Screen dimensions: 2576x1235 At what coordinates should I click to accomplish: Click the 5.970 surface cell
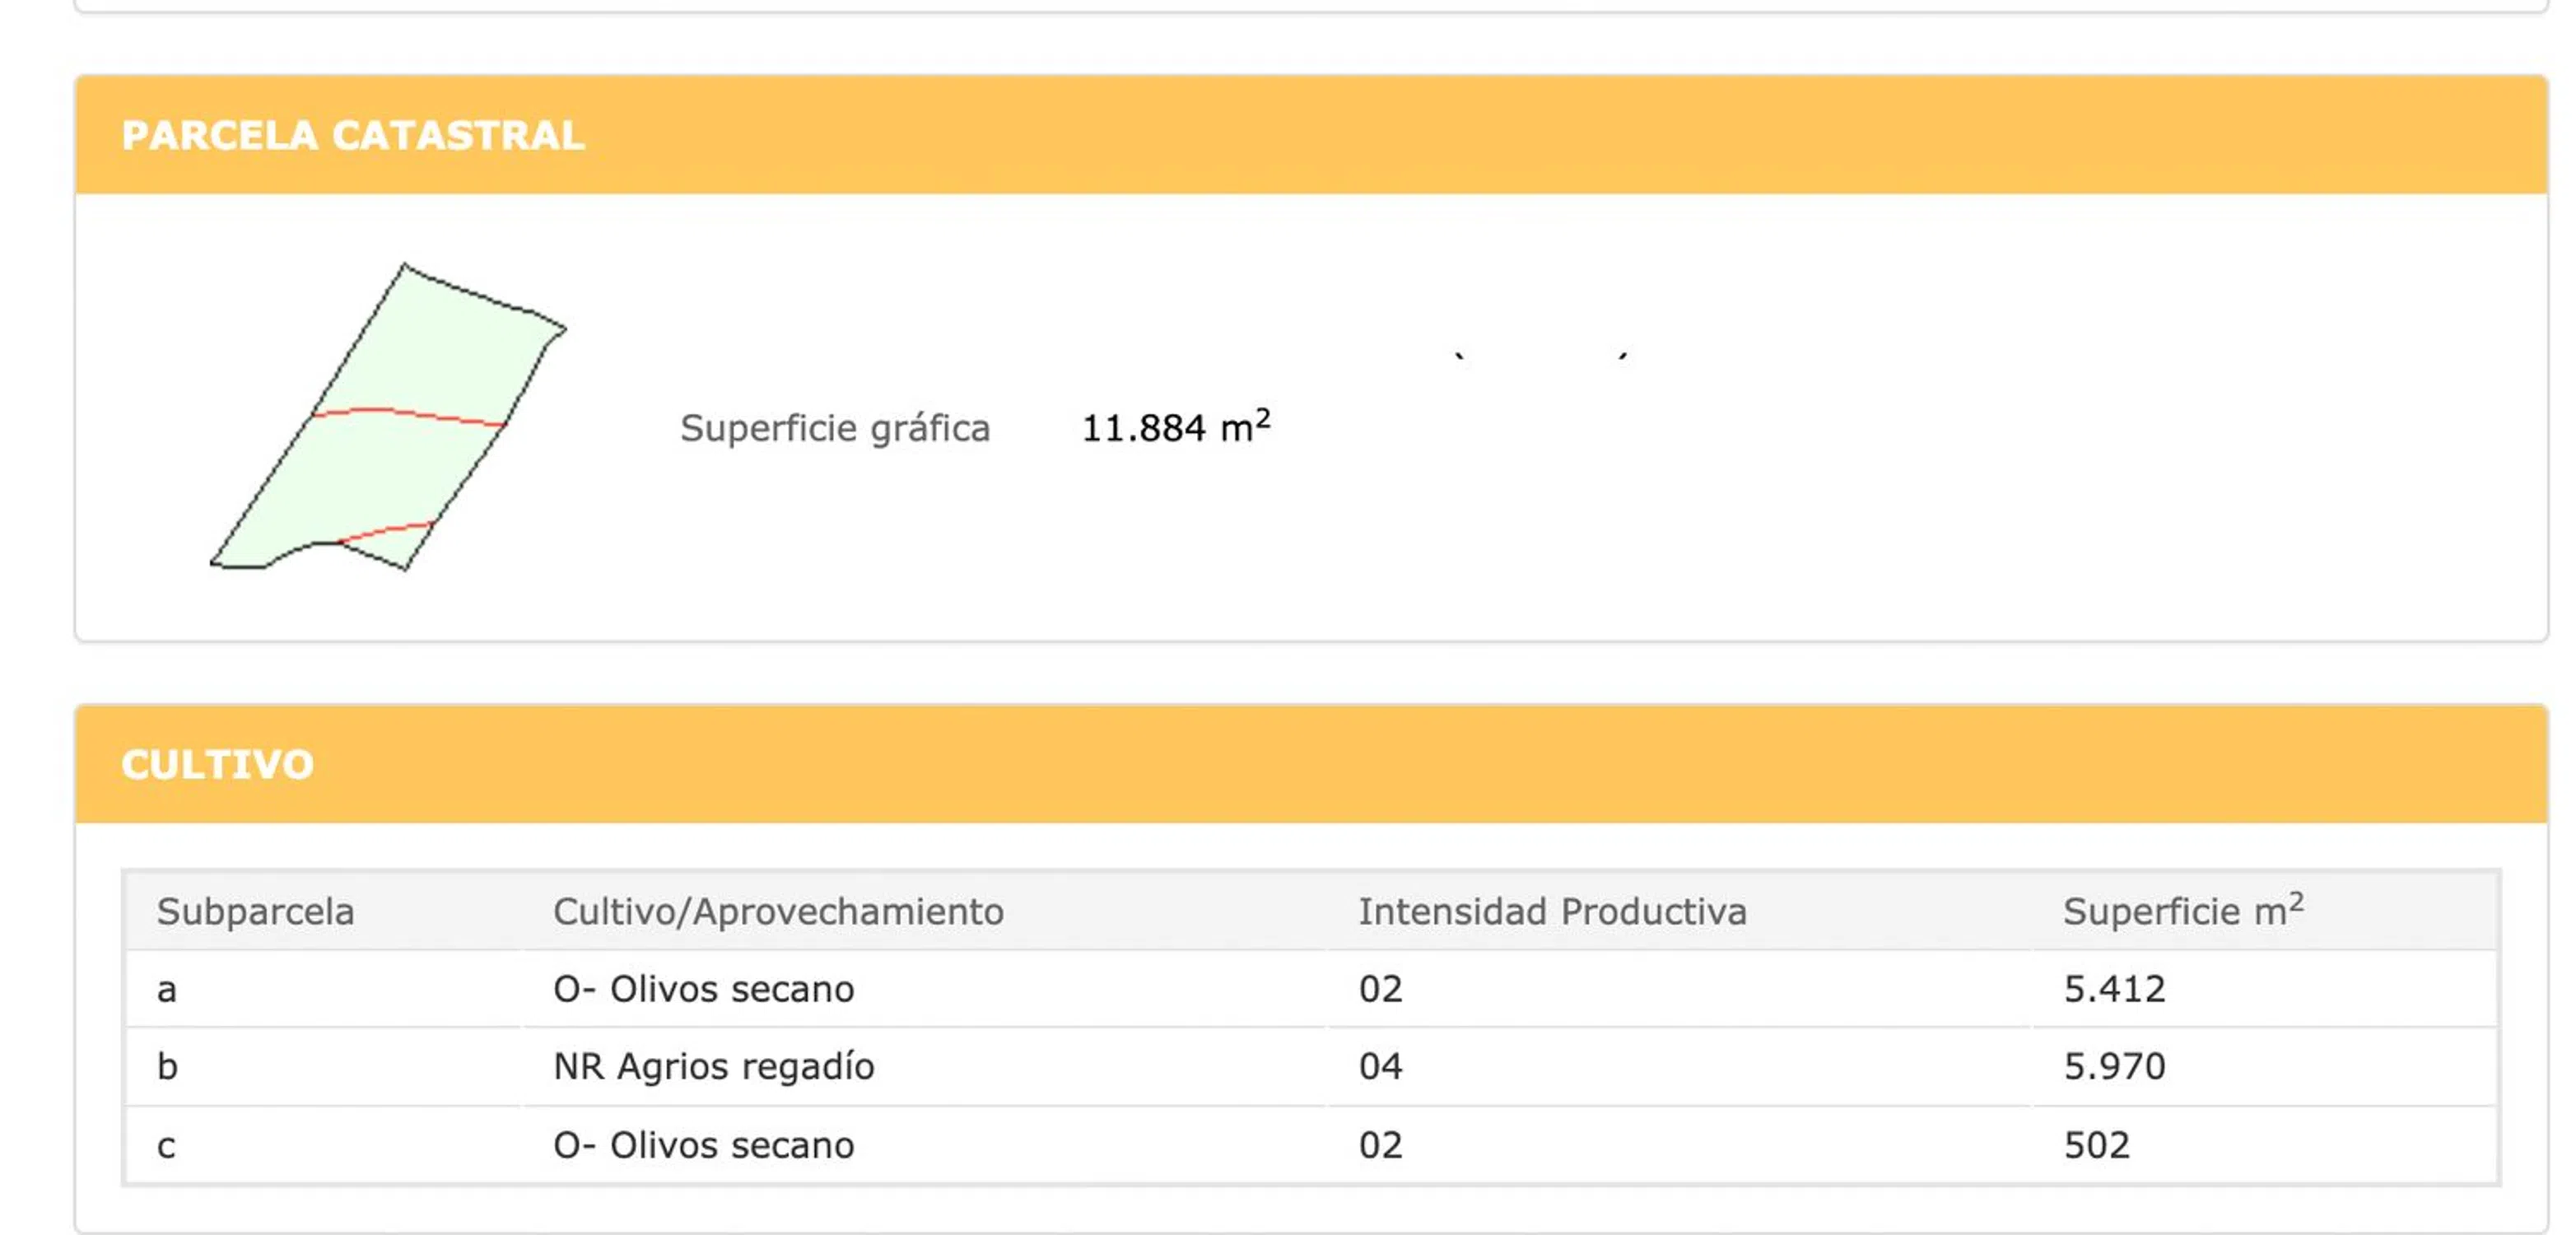[2114, 1067]
